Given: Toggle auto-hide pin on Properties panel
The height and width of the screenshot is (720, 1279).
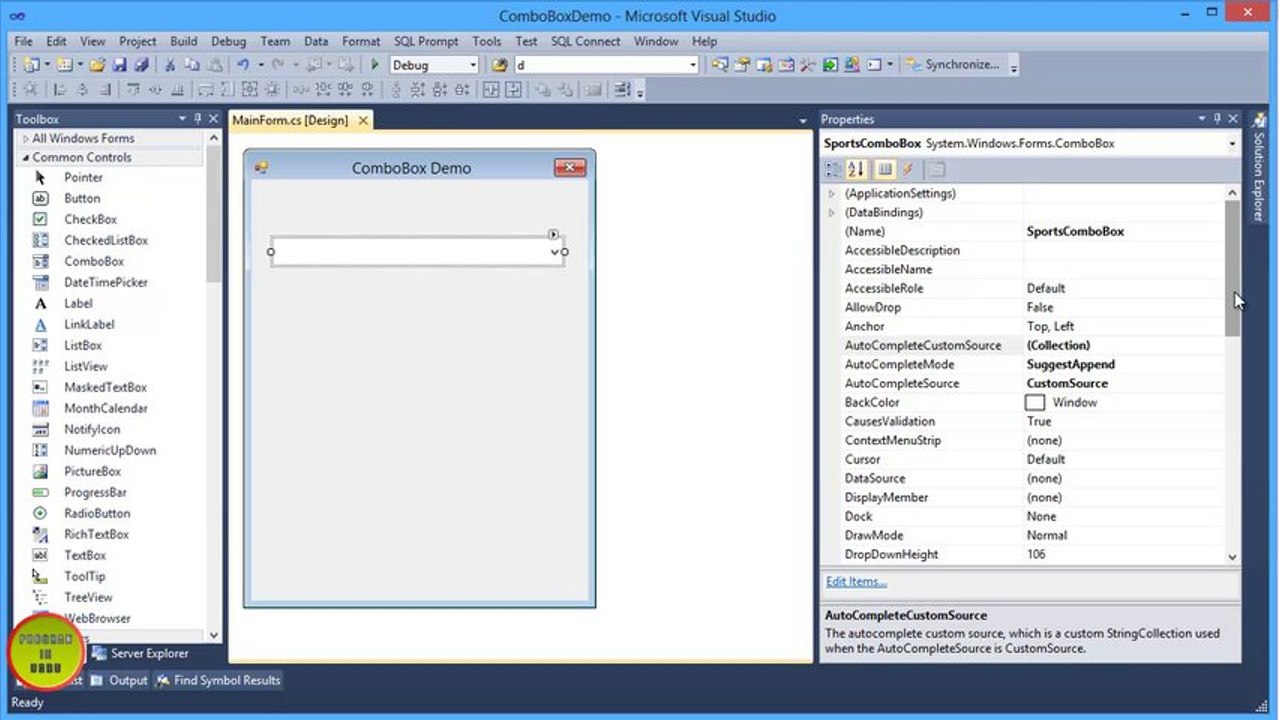Looking at the screenshot, I should [1217, 119].
